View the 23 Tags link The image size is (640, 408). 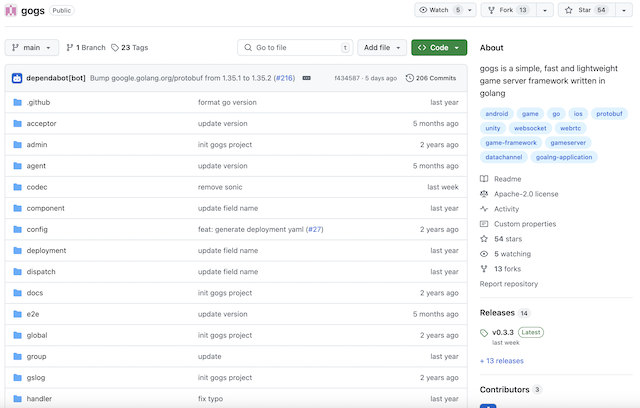130,48
